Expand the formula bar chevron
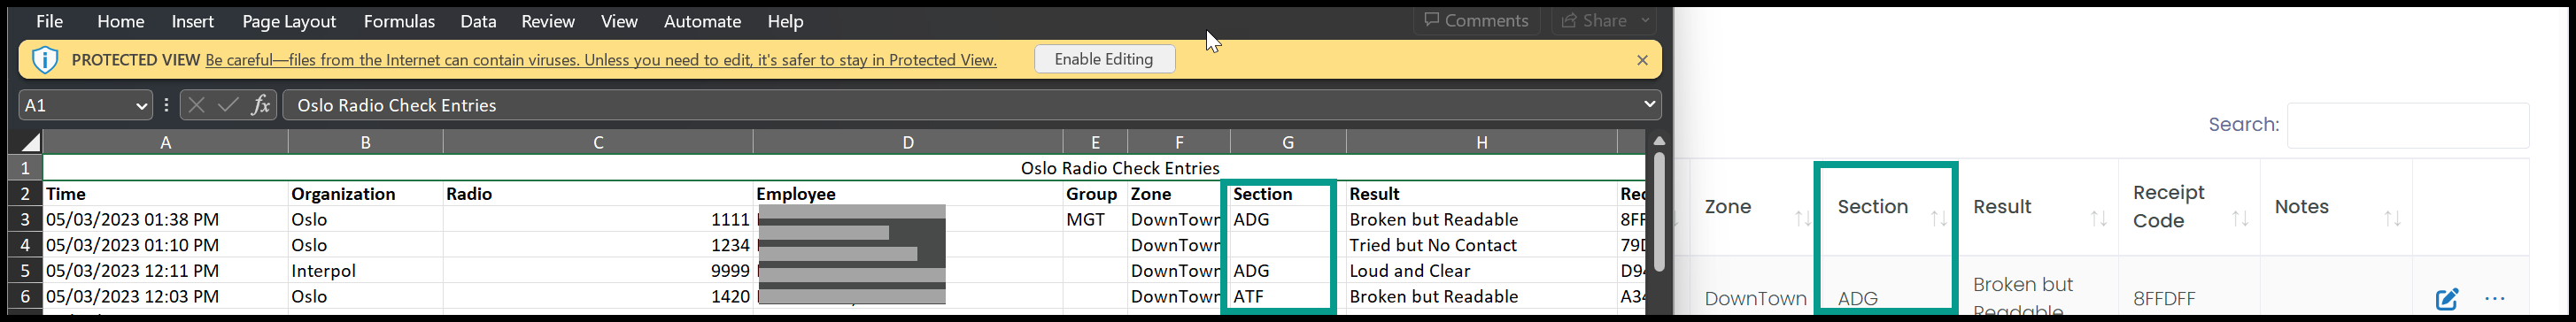 point(1649,104)
